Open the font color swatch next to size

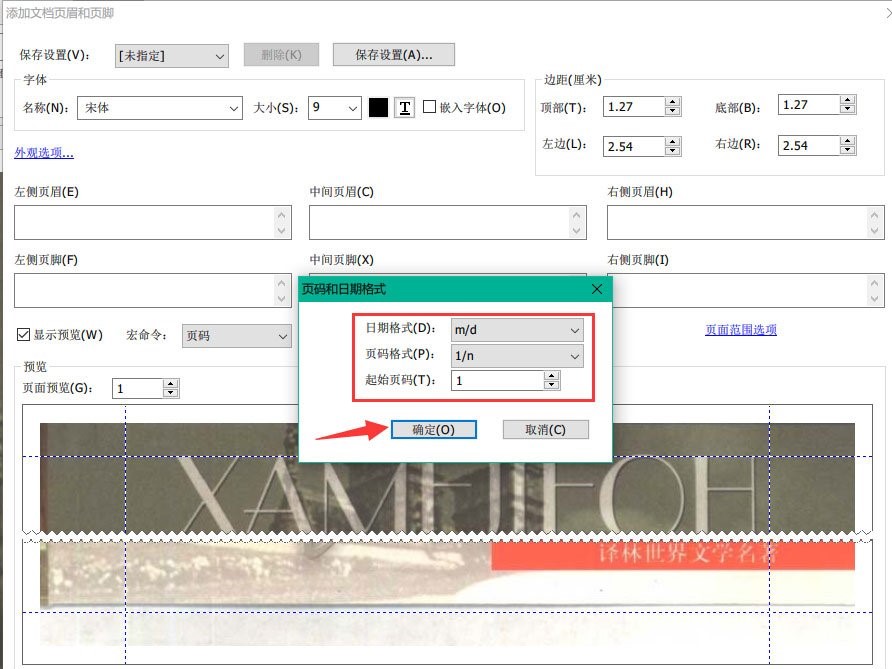(378, 107)
